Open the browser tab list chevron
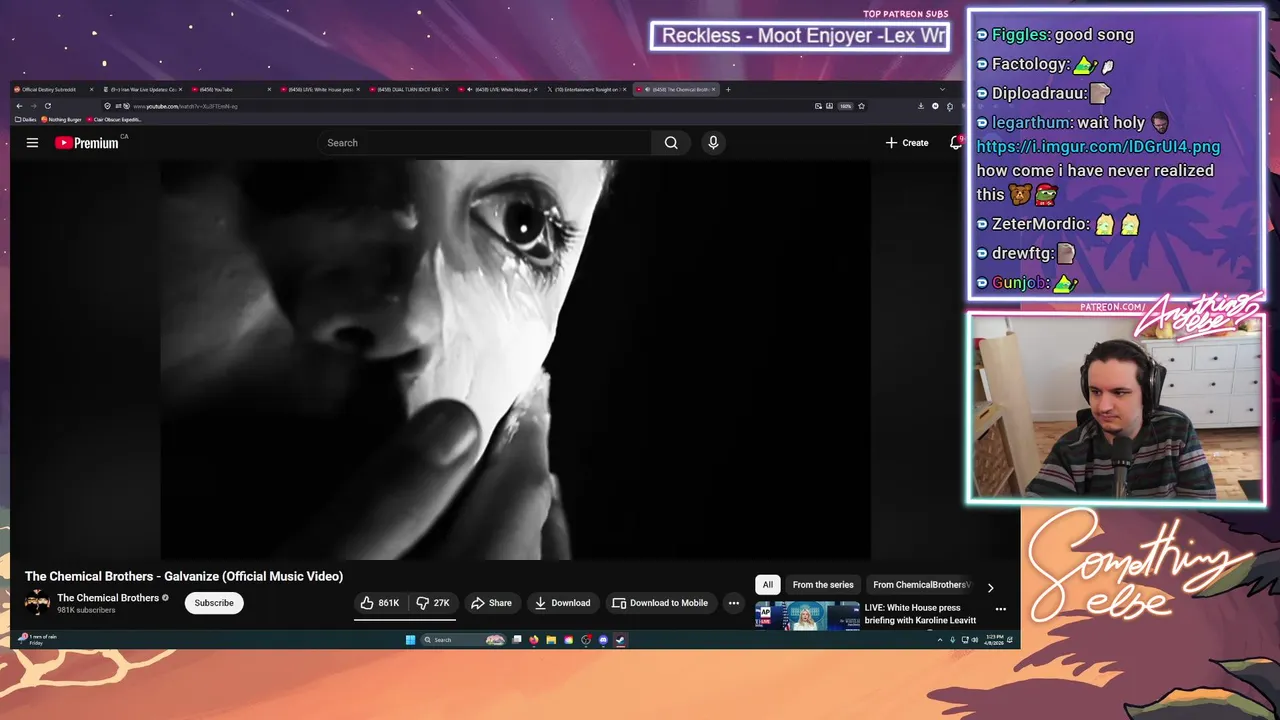Image resolution: width=1280 pixels, height=720 pixels. 941,89
